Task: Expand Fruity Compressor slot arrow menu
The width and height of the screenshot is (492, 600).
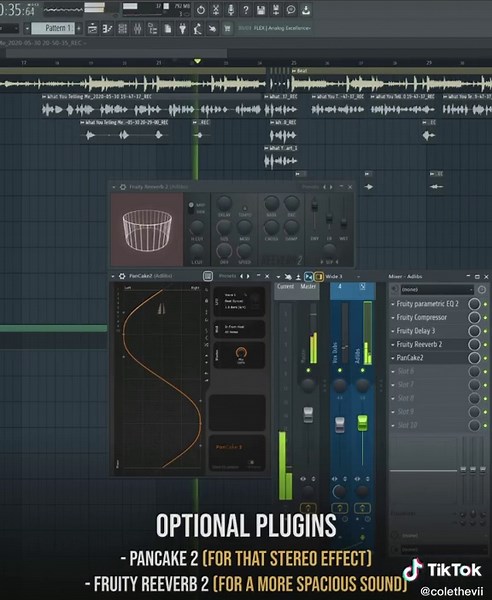Action: pos(393,318)
